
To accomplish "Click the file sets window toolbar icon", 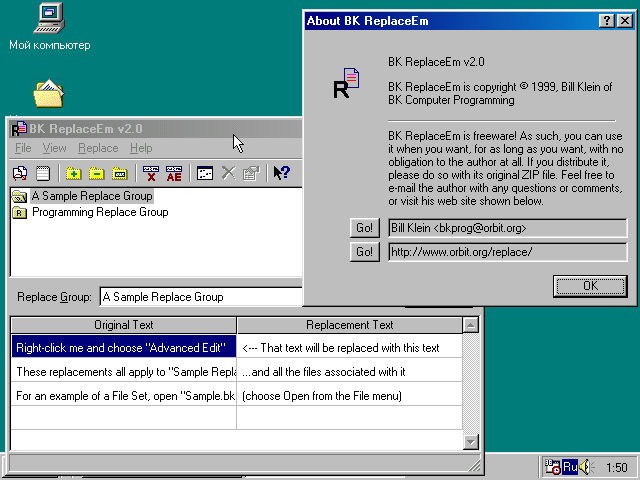I will pos(204,173).
